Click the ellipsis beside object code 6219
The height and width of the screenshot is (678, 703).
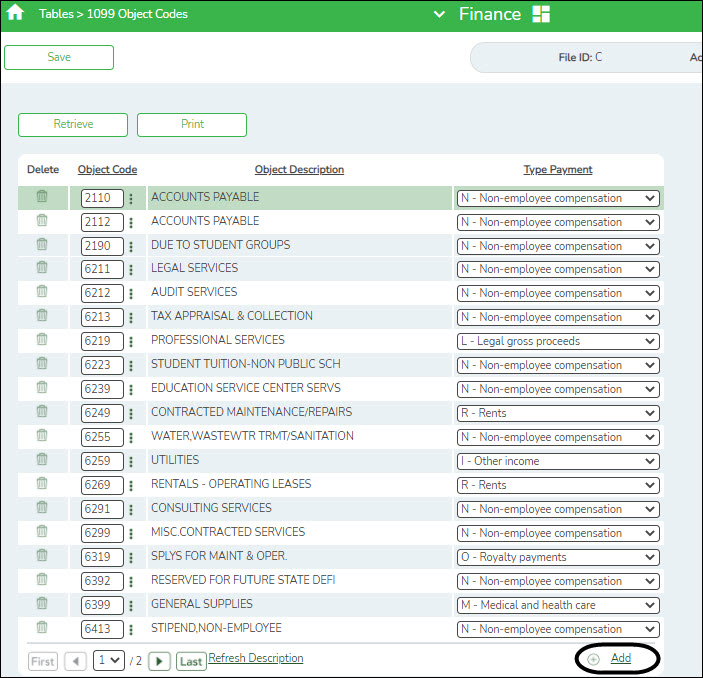pos(131,341)
